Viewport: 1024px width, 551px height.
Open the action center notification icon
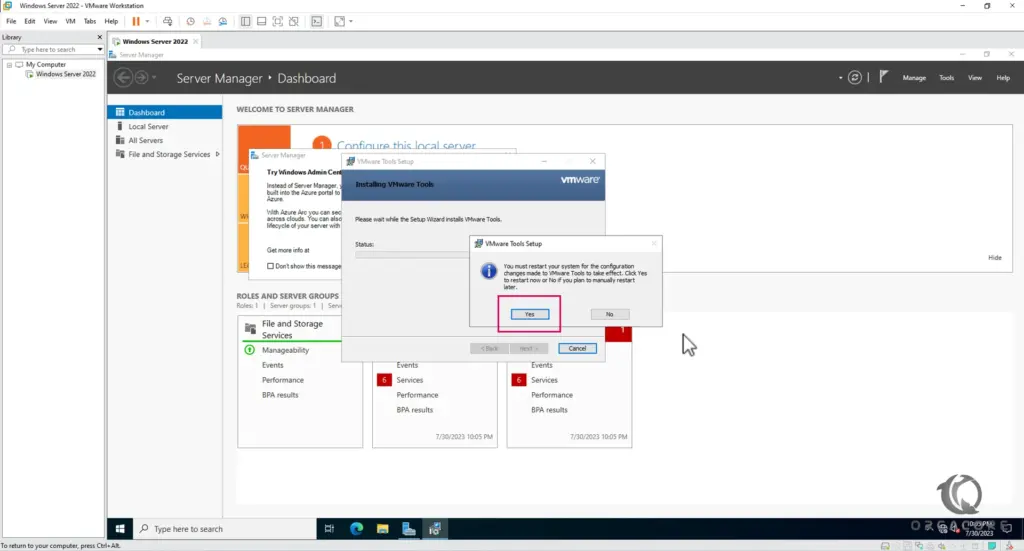[x=1007, y=527]
